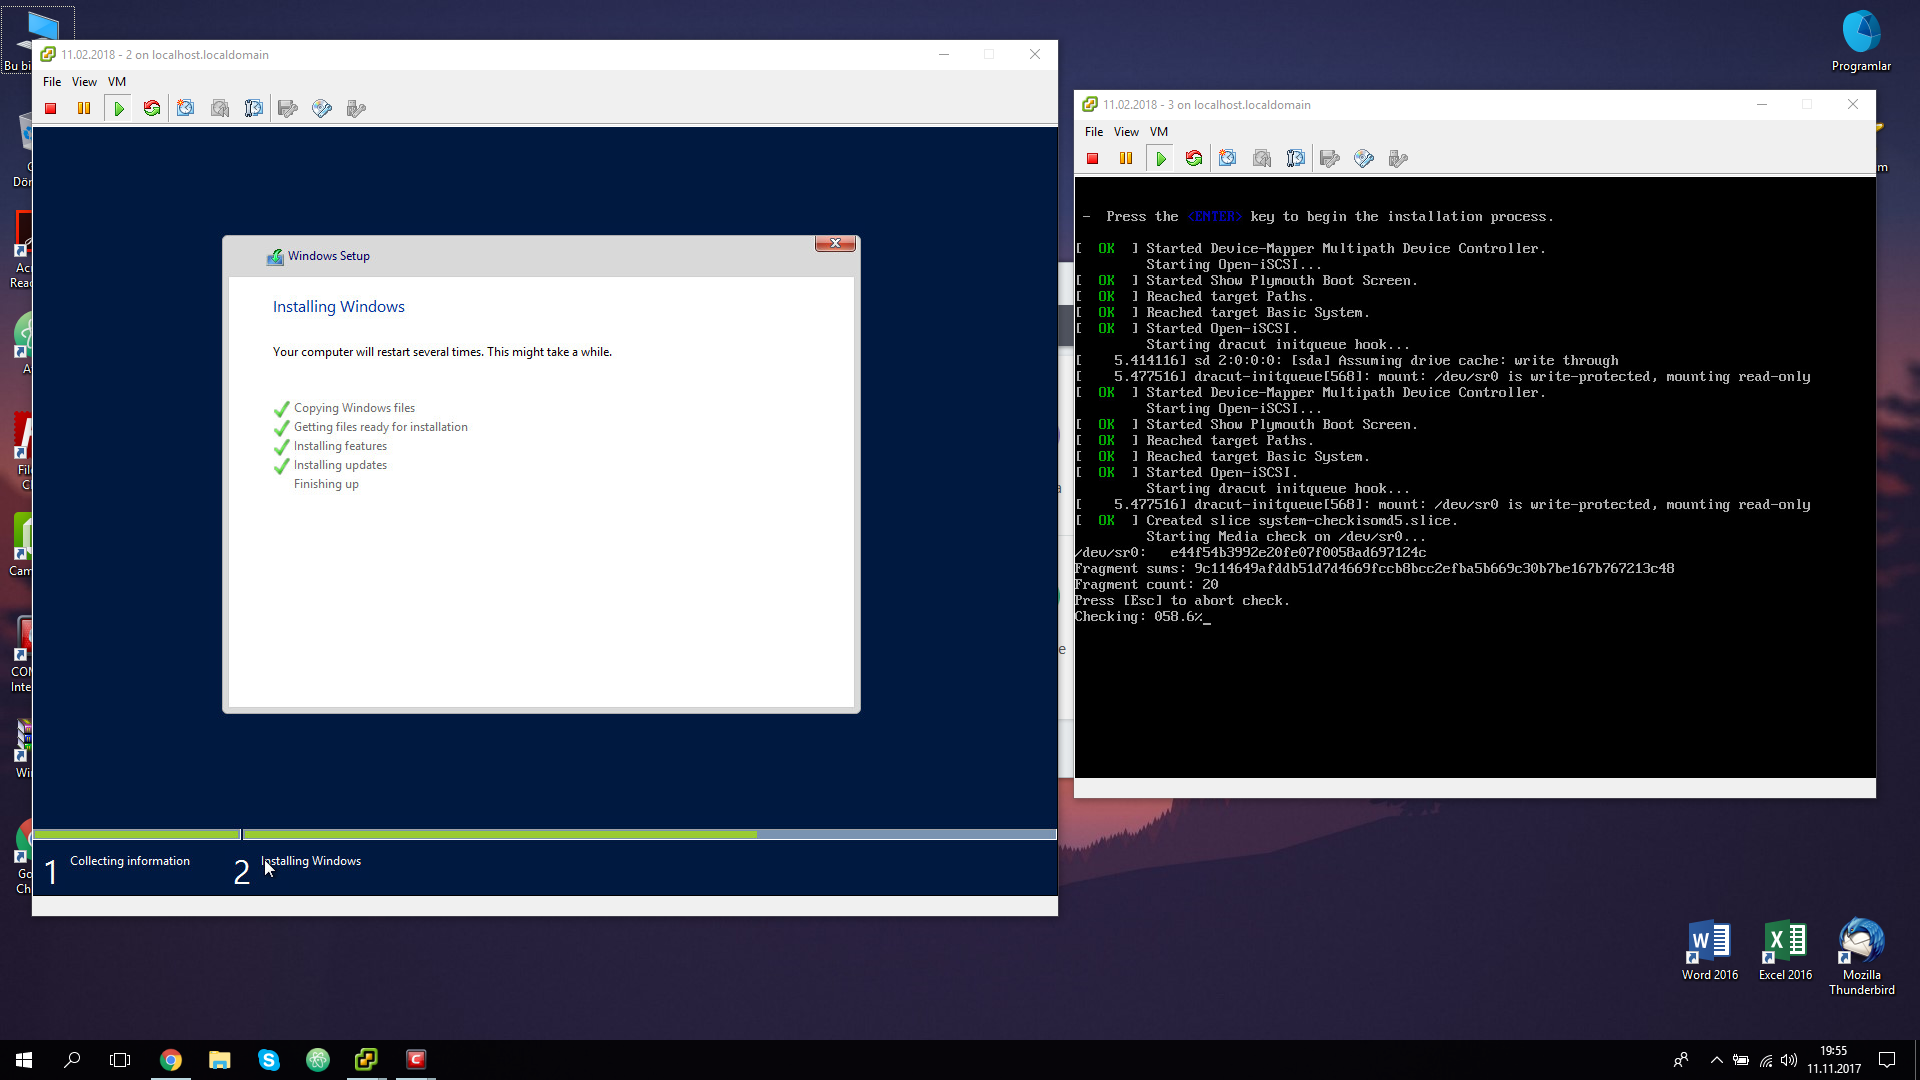Open File menu in VM 3 window
This screenshot has height=1080, width=1920.
(x=1094, y=132)
